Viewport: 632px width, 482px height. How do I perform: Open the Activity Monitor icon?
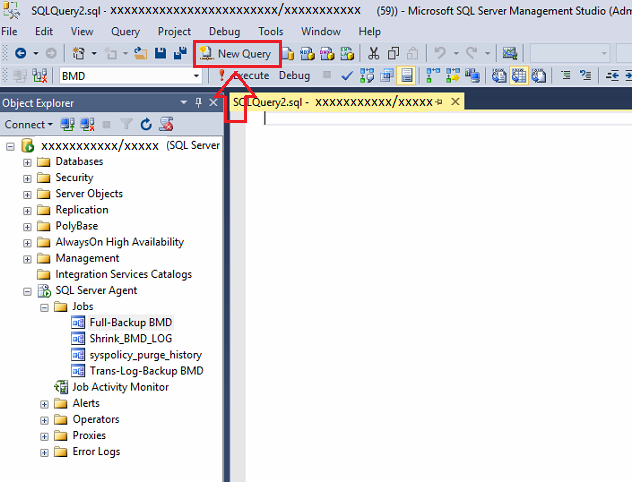[x=510, y=53]
